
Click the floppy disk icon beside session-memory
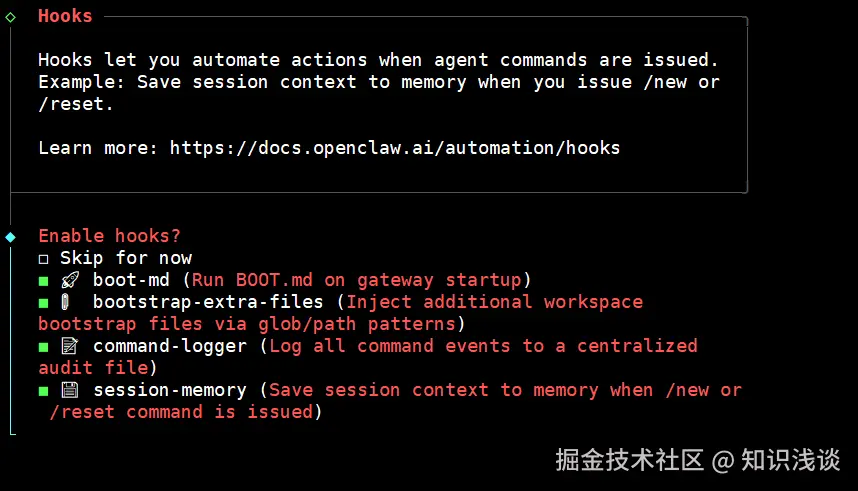tap(70, 390)
